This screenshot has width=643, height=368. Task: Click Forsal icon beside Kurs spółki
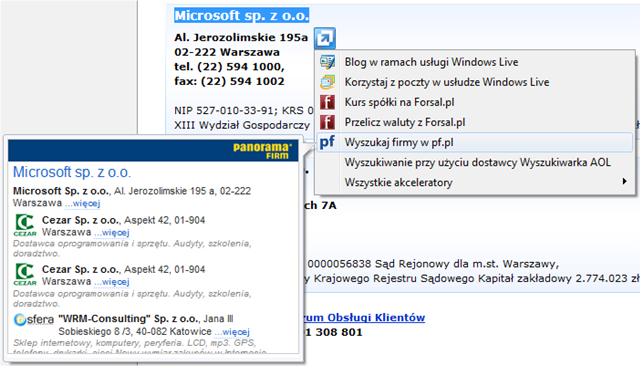coord(327,102)
